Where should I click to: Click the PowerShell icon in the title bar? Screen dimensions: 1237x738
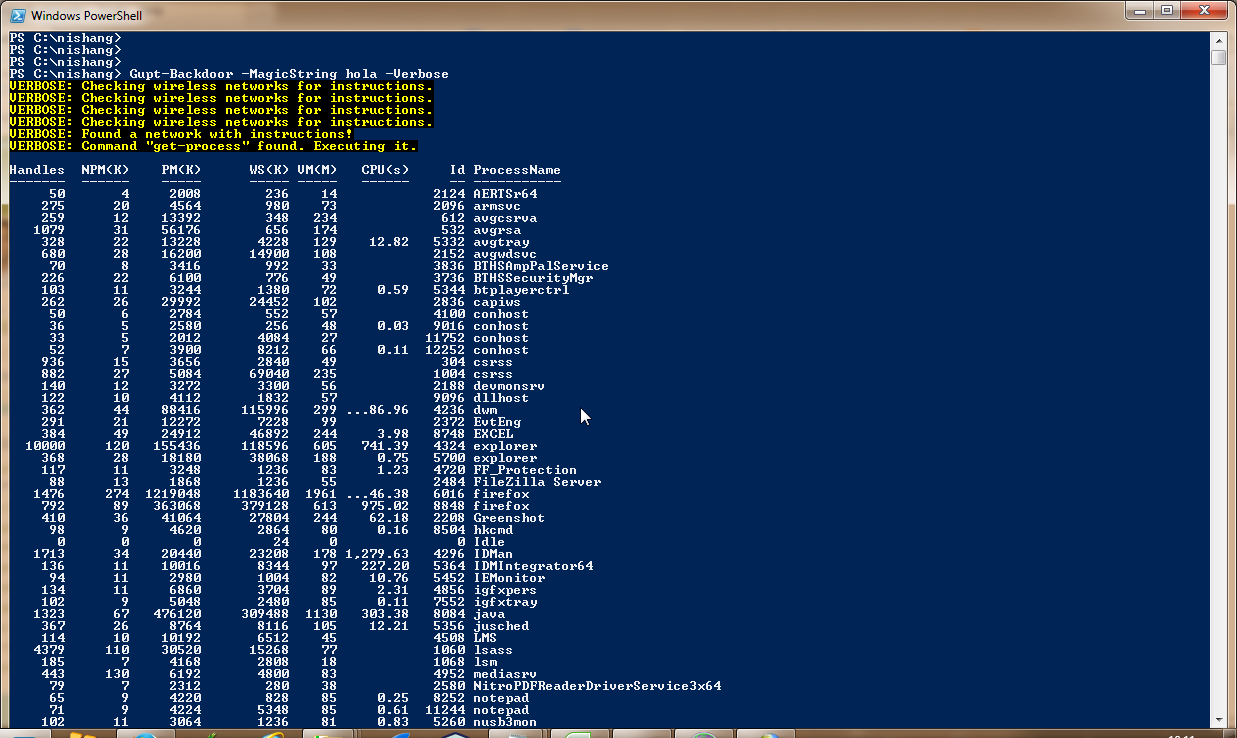pos(16,15)
